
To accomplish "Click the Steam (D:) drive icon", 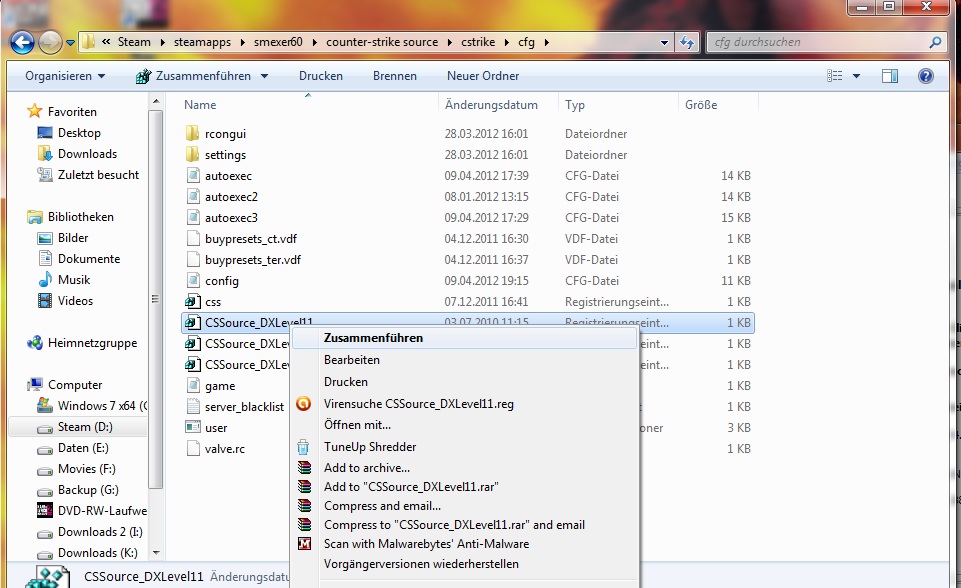I will [x=45, y=427].
